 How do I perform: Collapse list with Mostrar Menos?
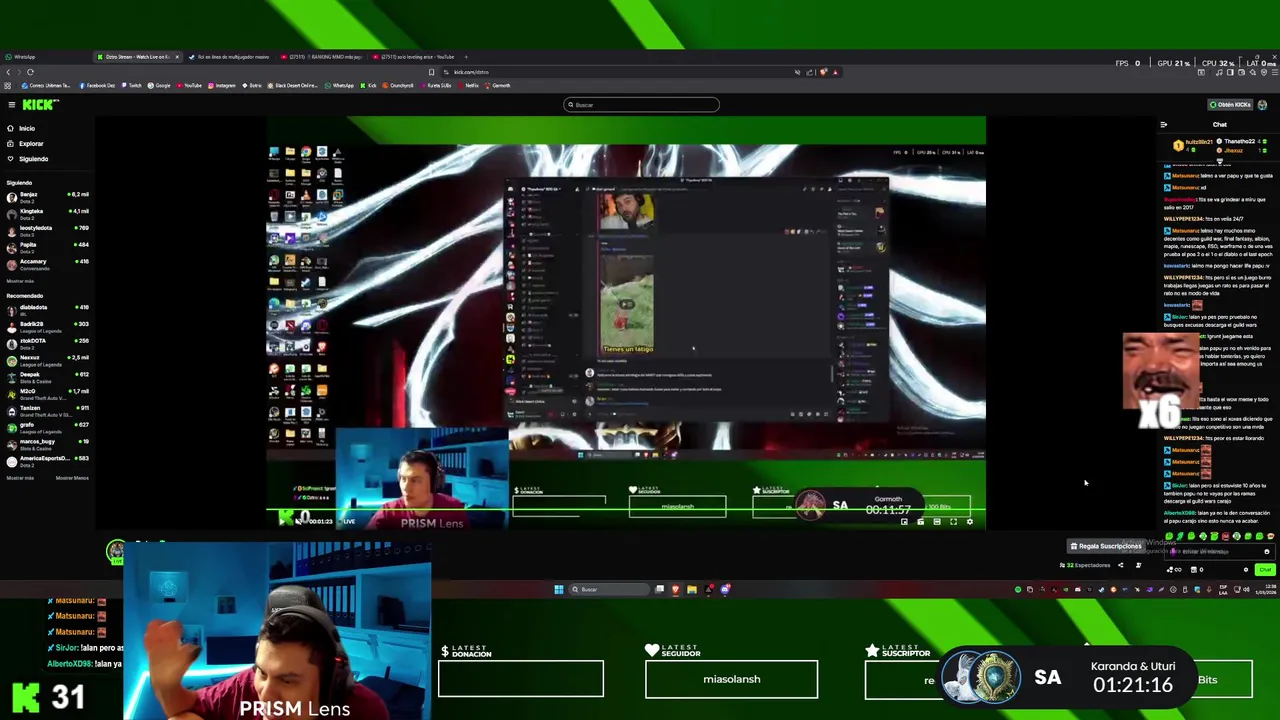(x=72, y=478)
